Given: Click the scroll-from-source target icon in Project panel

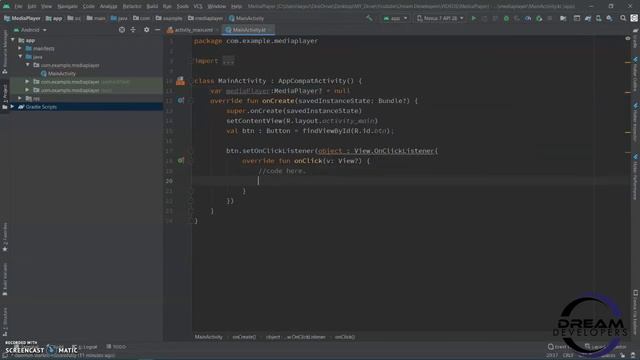Looking at the screenshot, I should point(122,30).
